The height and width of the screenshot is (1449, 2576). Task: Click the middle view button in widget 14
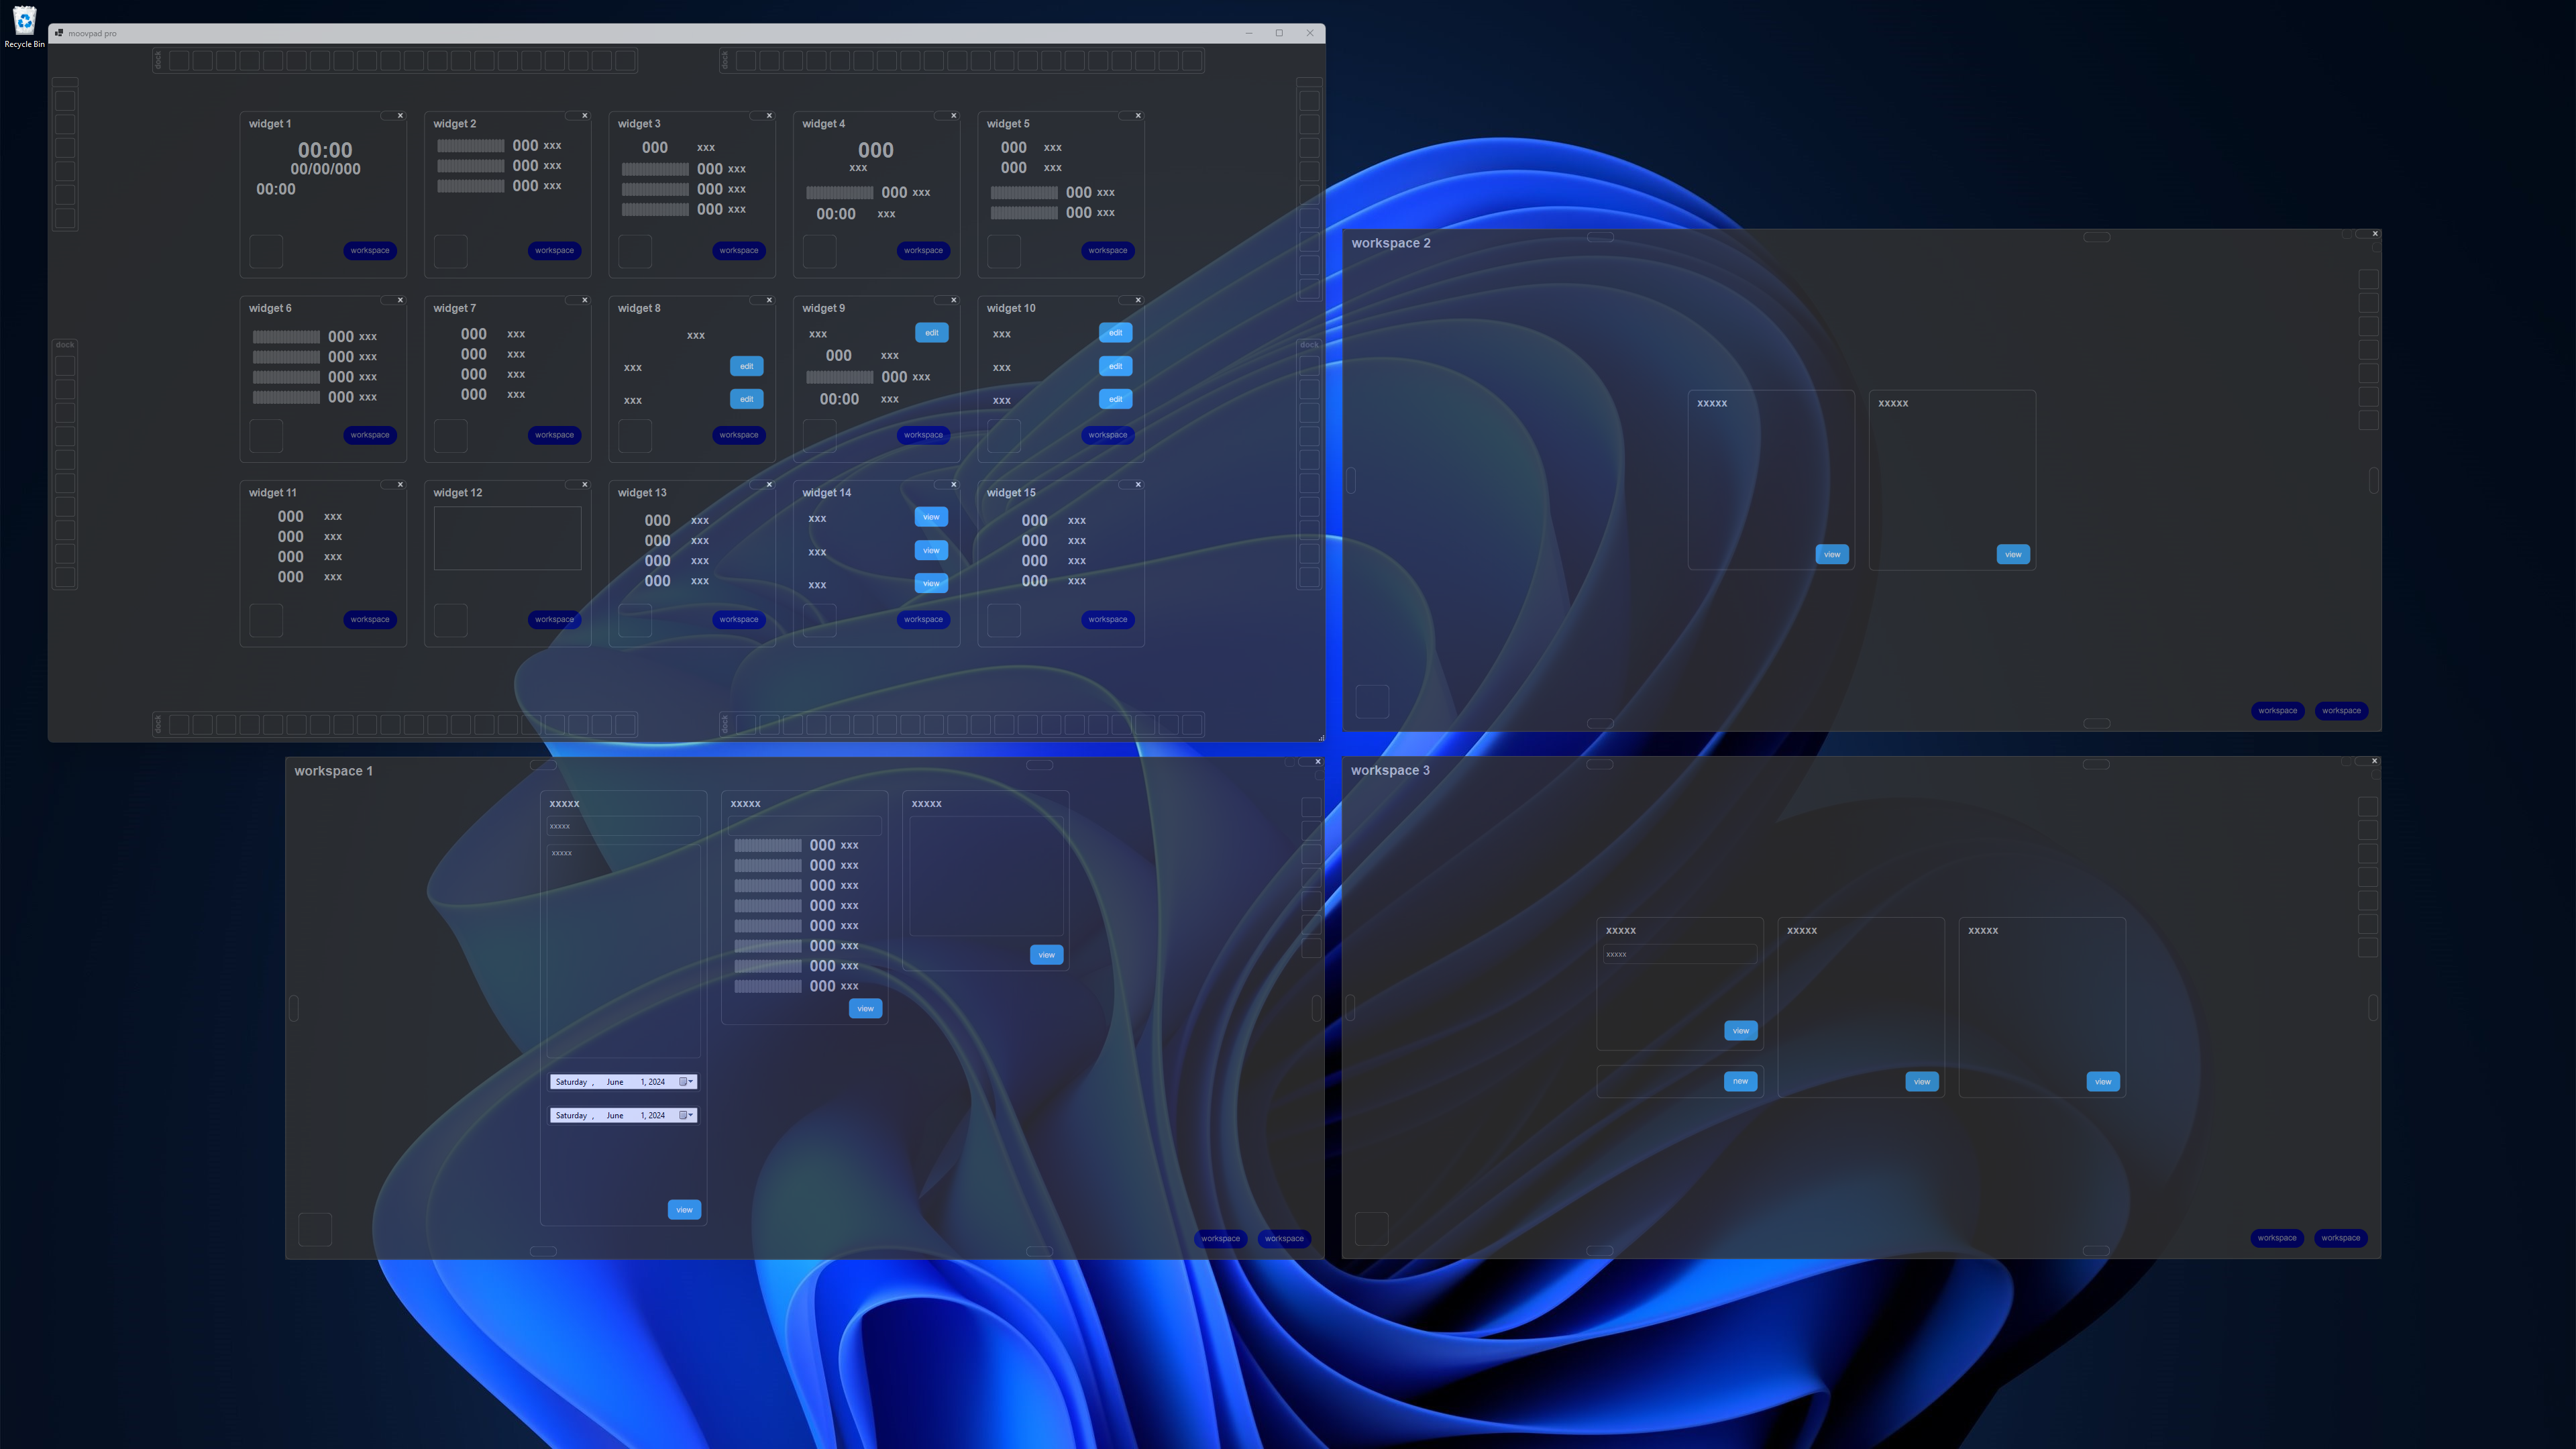(931, 551)
